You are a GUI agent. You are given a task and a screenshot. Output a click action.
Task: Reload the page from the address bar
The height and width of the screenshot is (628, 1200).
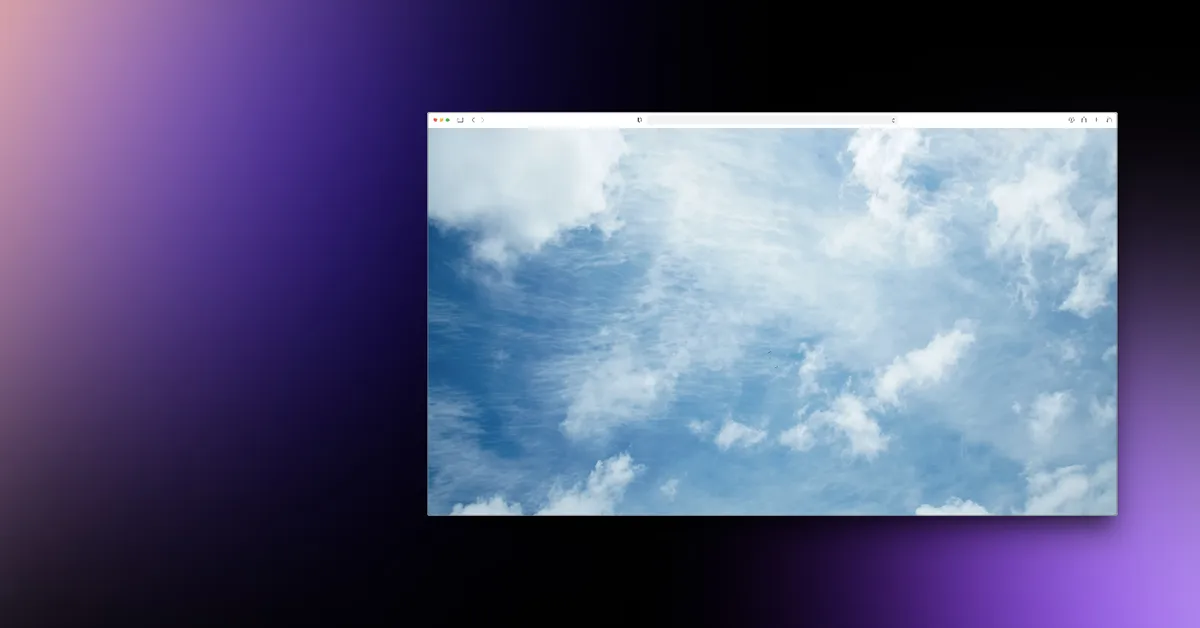[x=893, y=120]
